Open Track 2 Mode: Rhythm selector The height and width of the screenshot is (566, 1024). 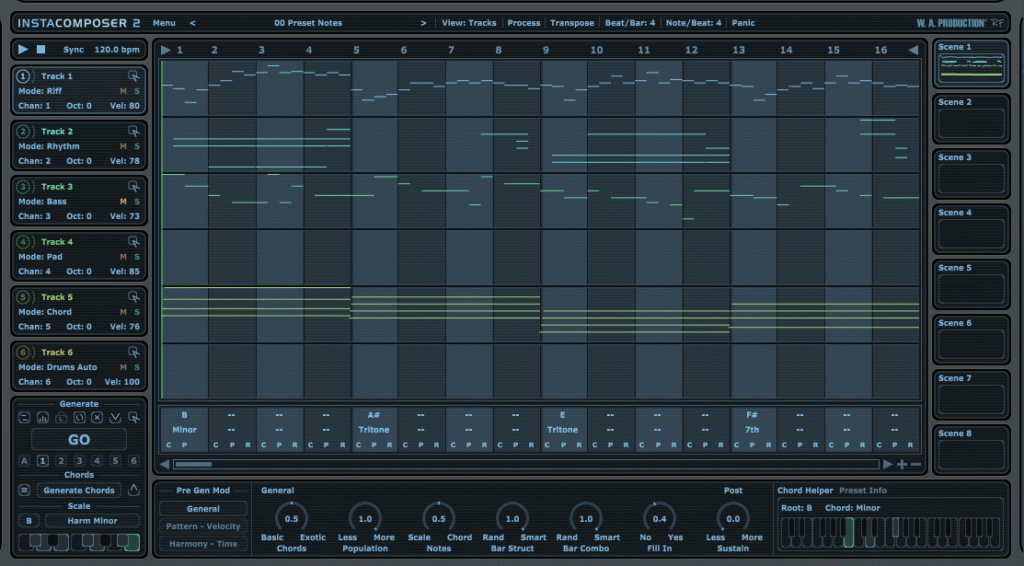click(x=49, y=146)
